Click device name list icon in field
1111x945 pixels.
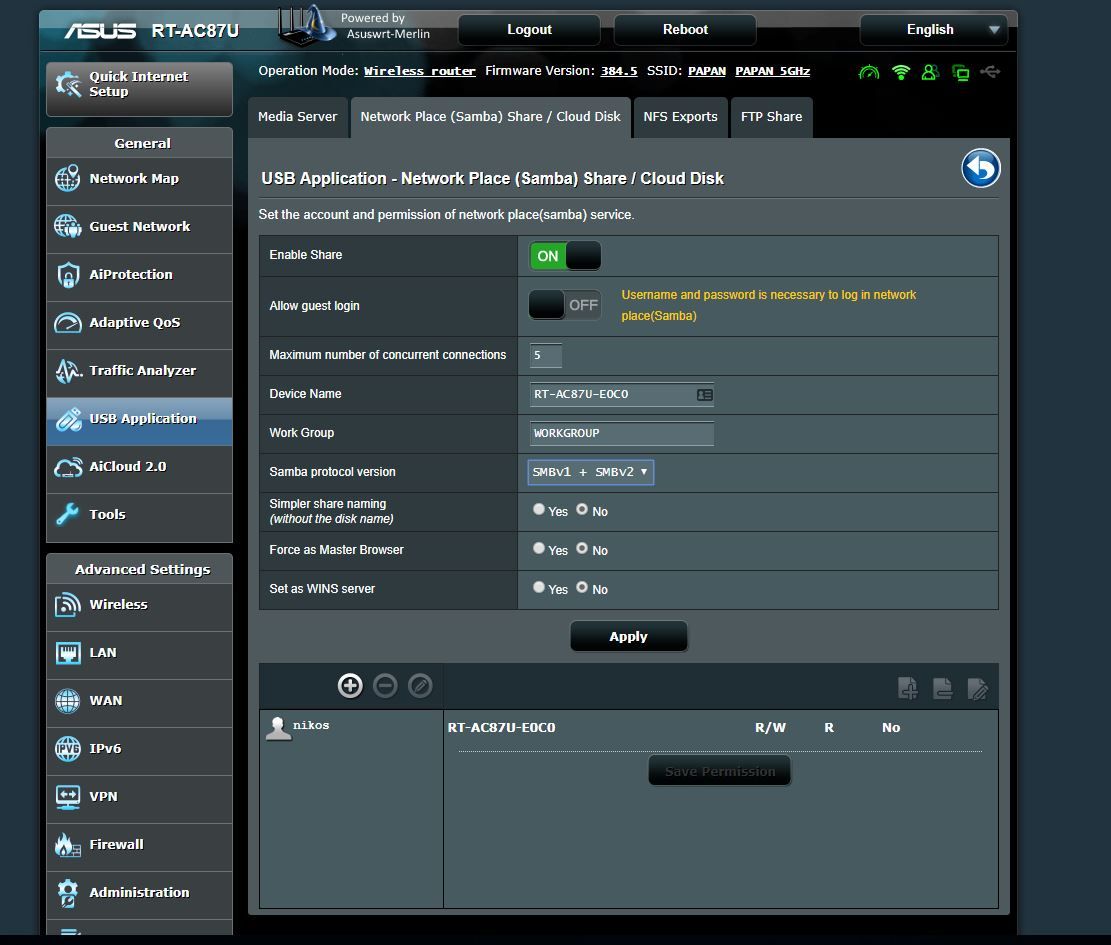[704, 395]
